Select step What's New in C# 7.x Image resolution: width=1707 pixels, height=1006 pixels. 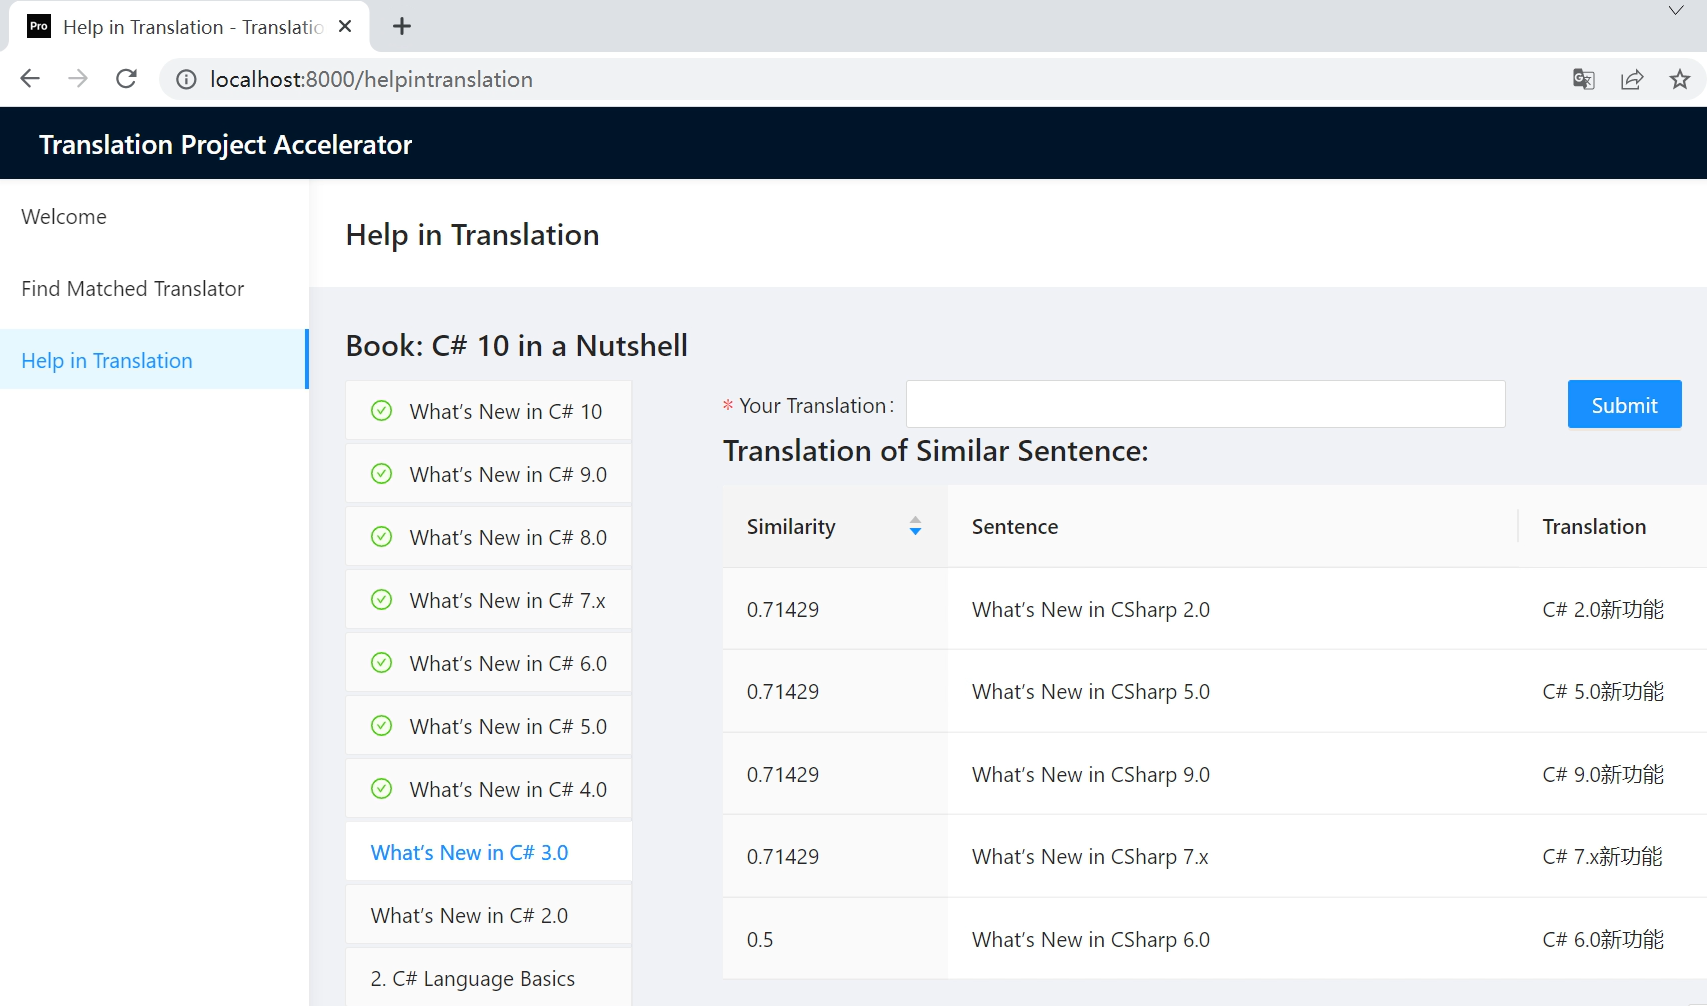[489, 600]
